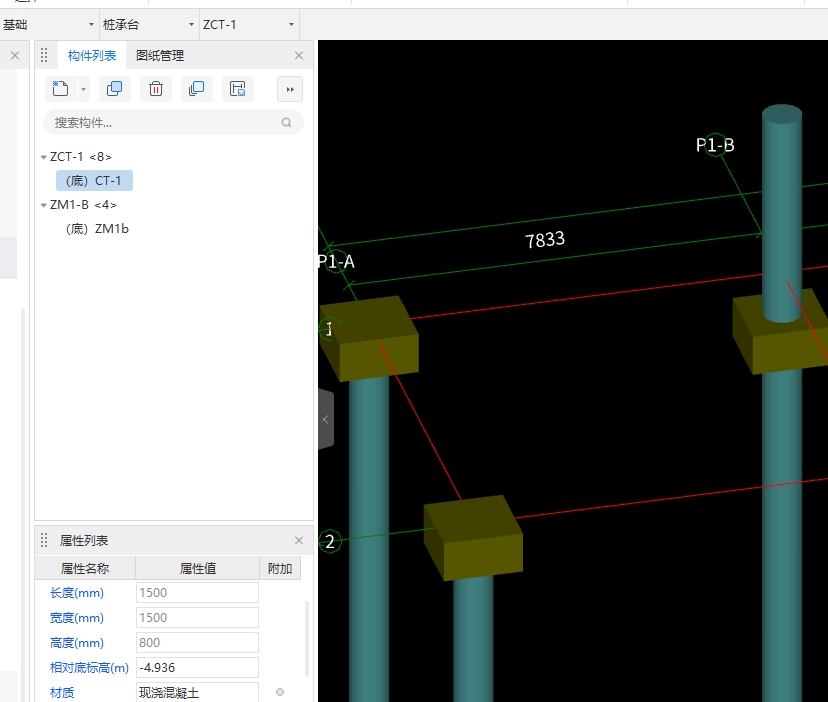828x702 pixels.
Task: Collapse the ZCT-1 <8> tree node
Action: 44,157
